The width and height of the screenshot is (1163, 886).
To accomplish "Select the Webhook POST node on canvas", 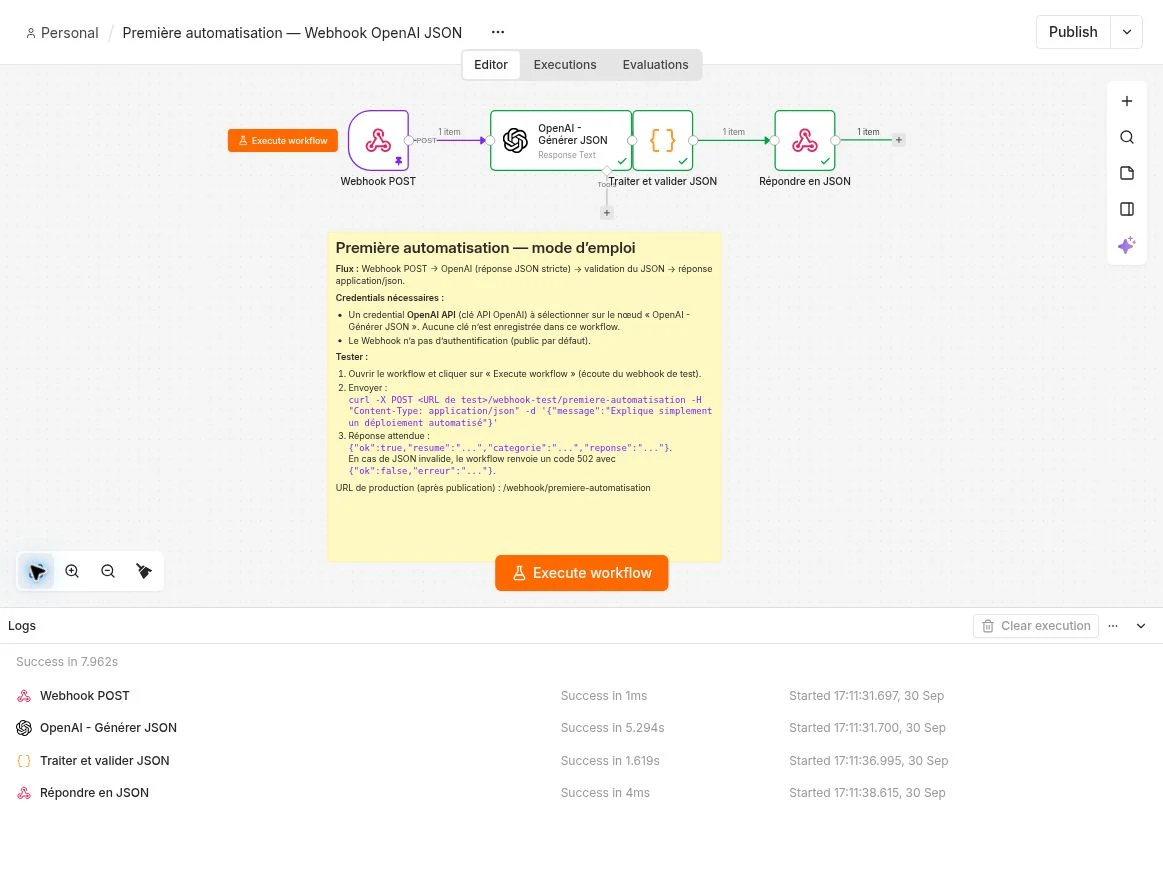I will tap(378, 140).
